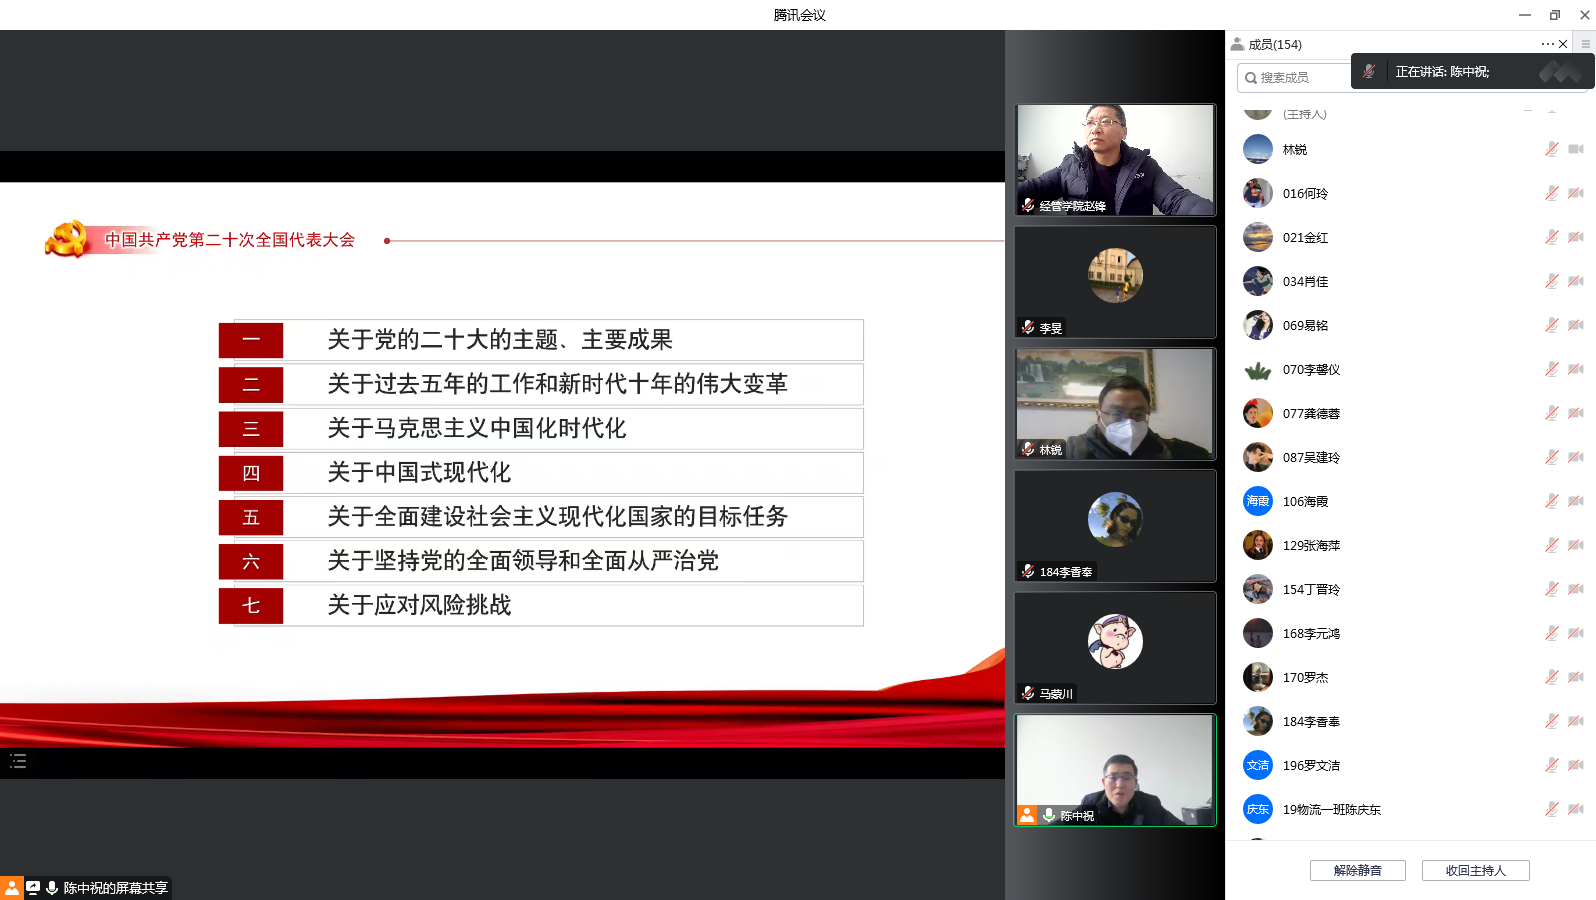Click the muted mic icon on 马蒙川's tile
This screenshot has height=900, width=1596.
coord(1028,693)
